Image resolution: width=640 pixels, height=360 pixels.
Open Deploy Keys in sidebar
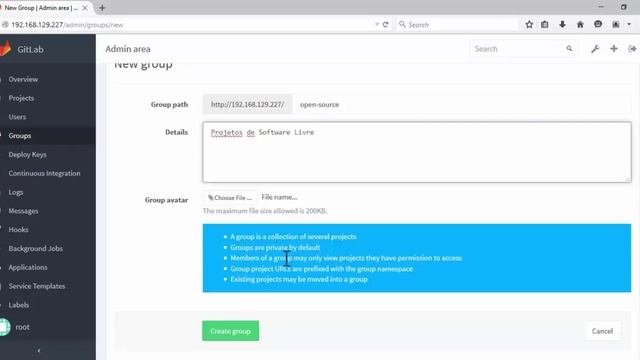tap(27, 154)
